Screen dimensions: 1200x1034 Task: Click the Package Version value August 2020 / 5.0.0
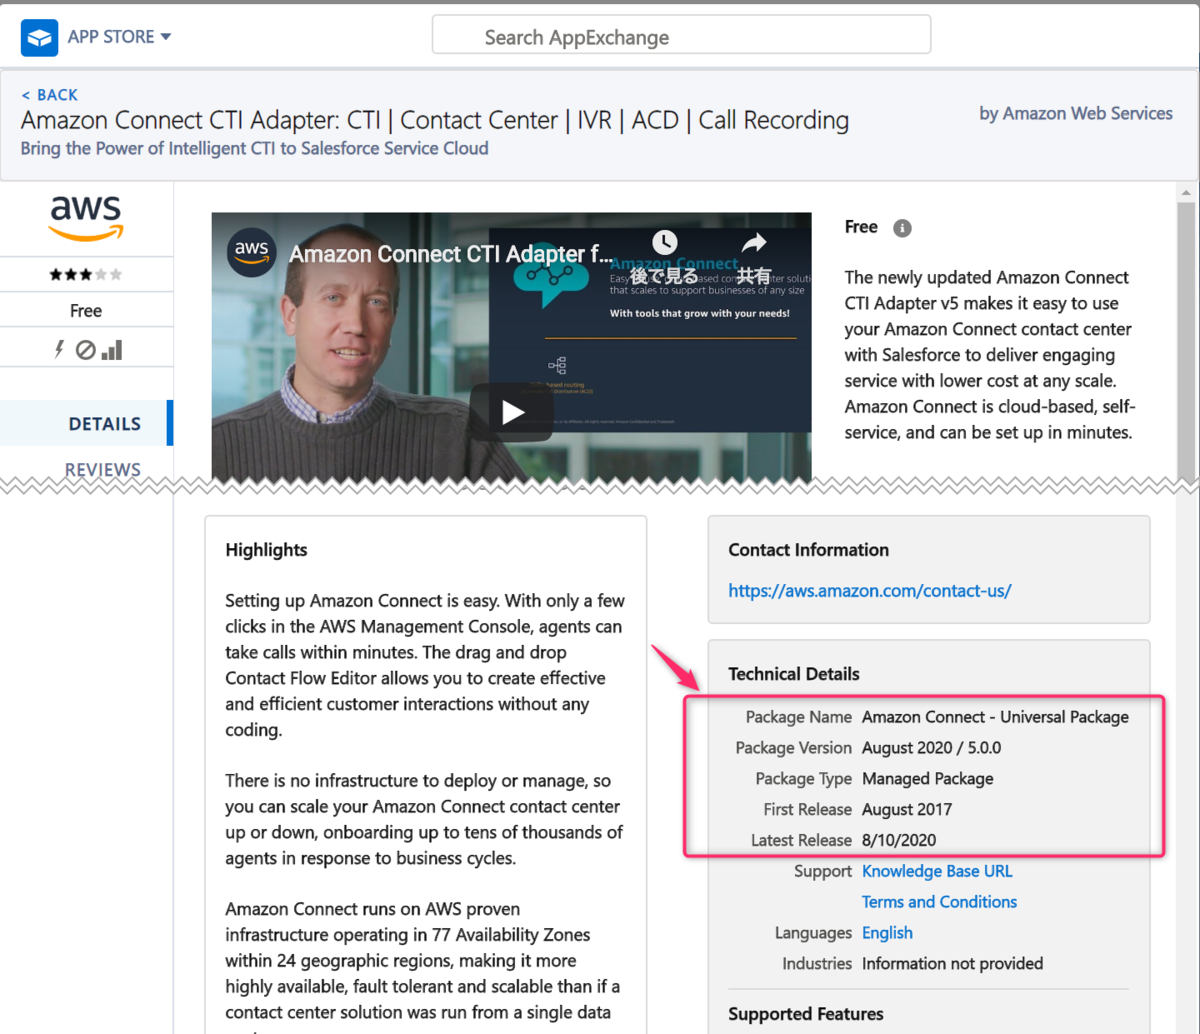pos(931,748)
